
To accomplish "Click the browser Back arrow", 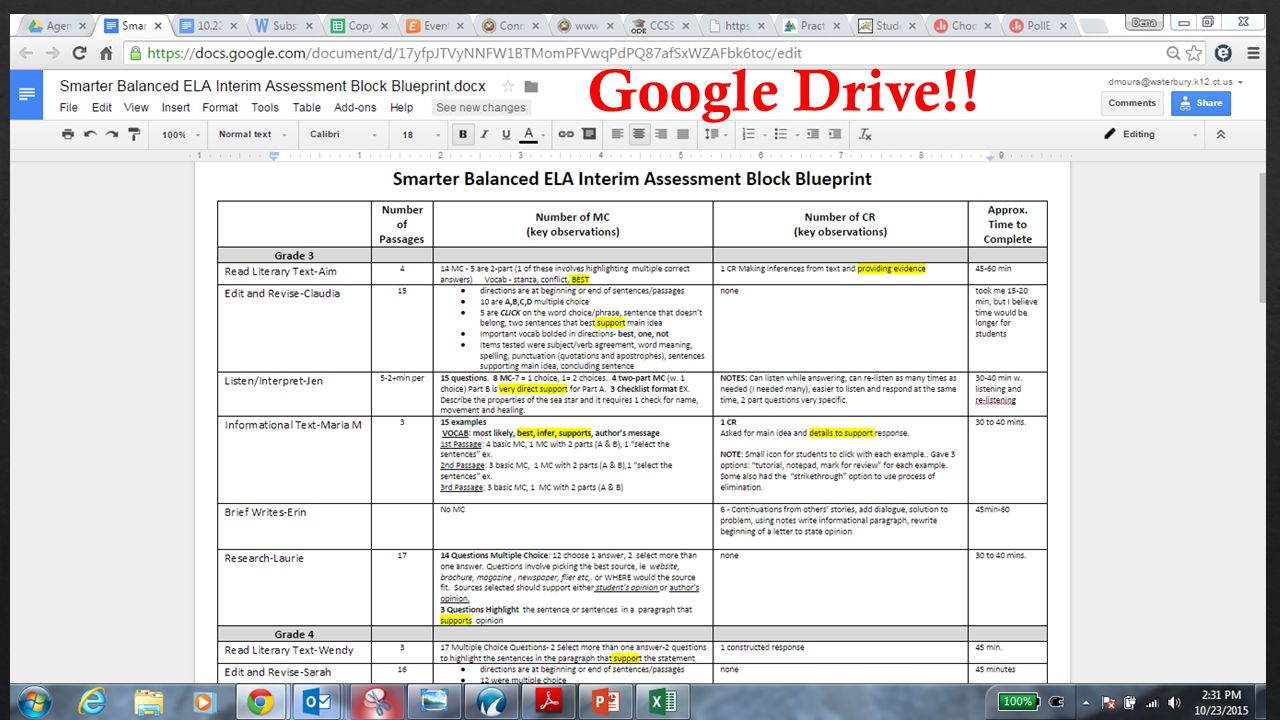I will tap(26, 53).
